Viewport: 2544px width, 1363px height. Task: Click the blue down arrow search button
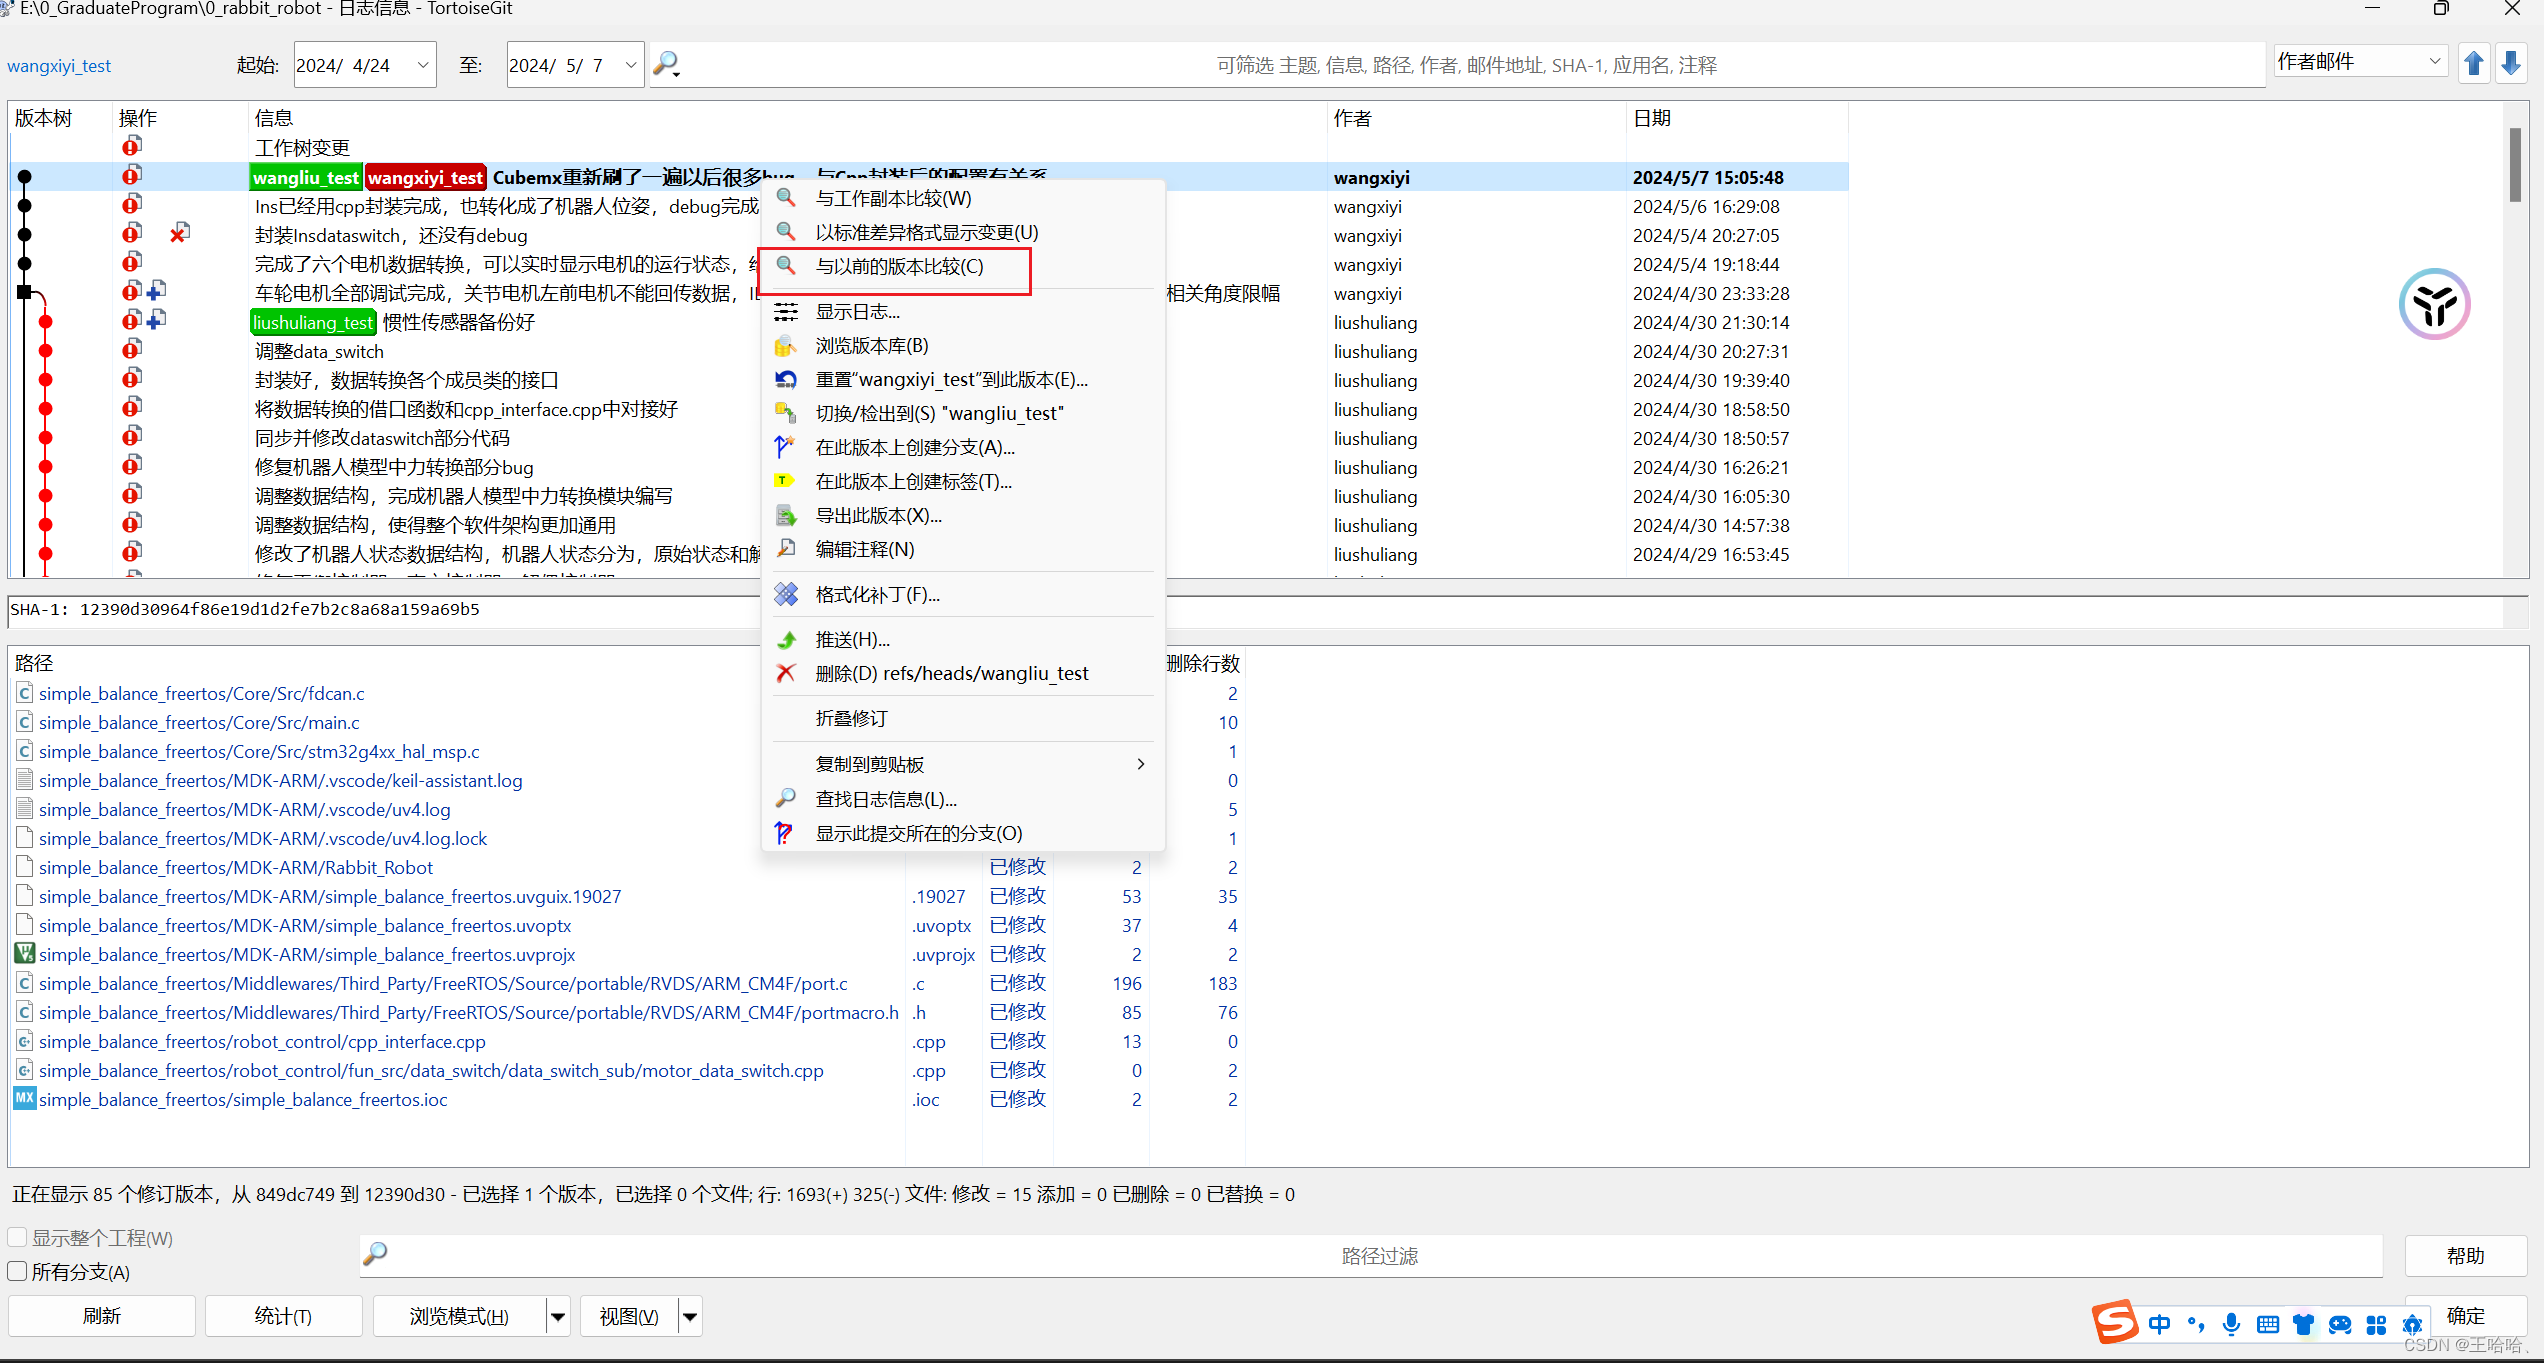(2511, 64)
